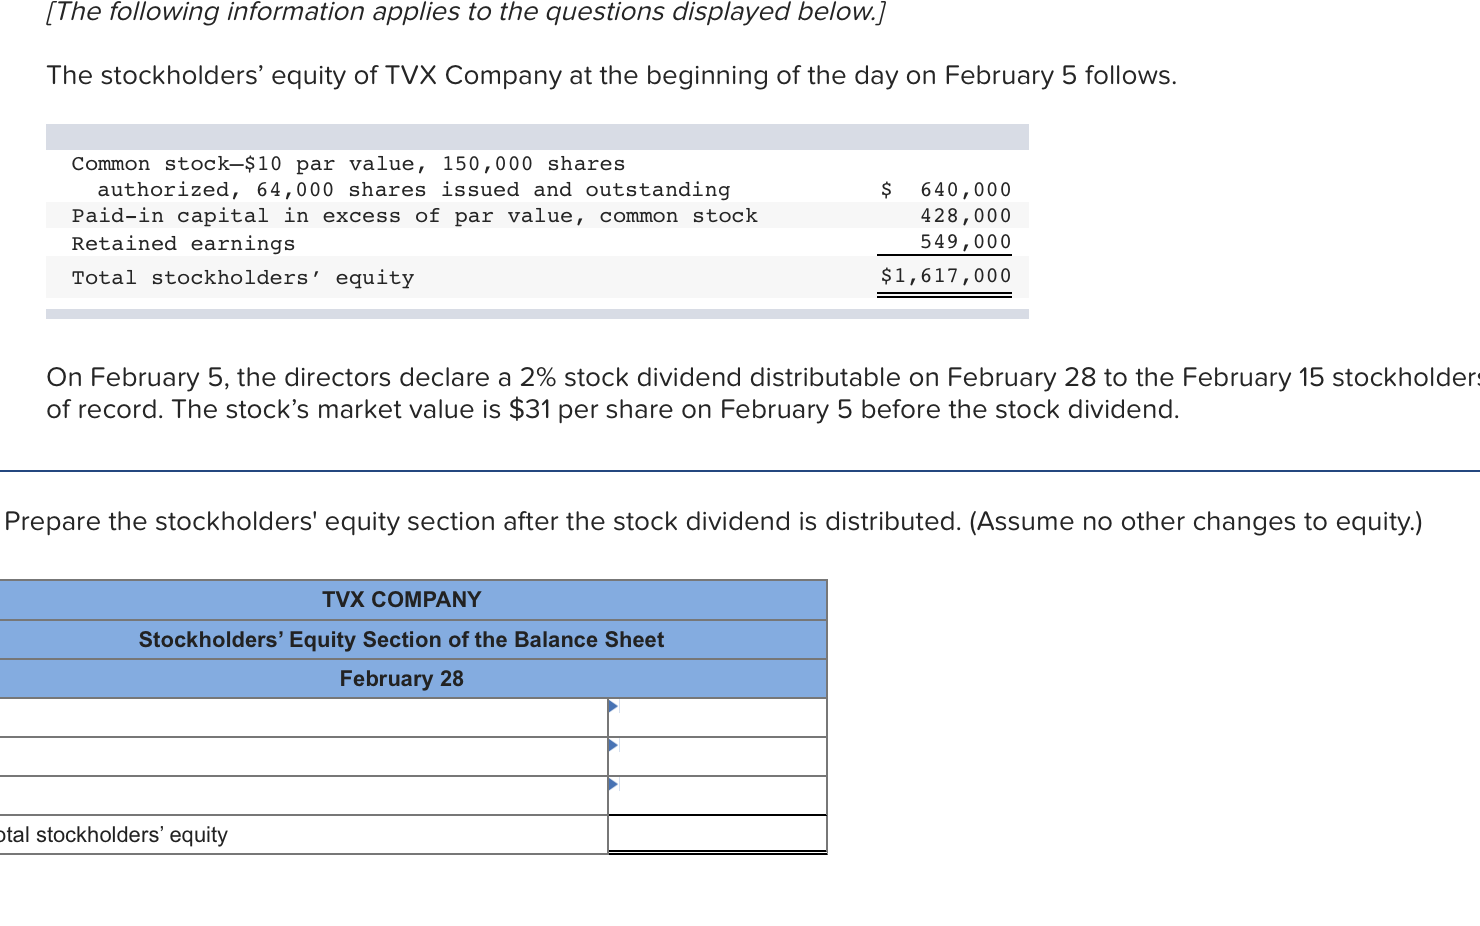This screenshot has height=926, width=1480.
Task: Select the second account title entry cell
Action: (x=300, y=757)
